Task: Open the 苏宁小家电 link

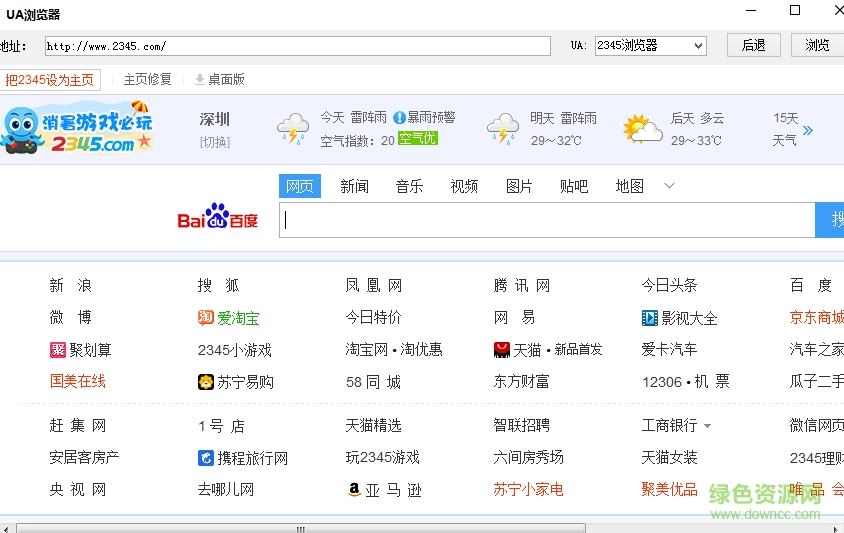Action: 528,489
